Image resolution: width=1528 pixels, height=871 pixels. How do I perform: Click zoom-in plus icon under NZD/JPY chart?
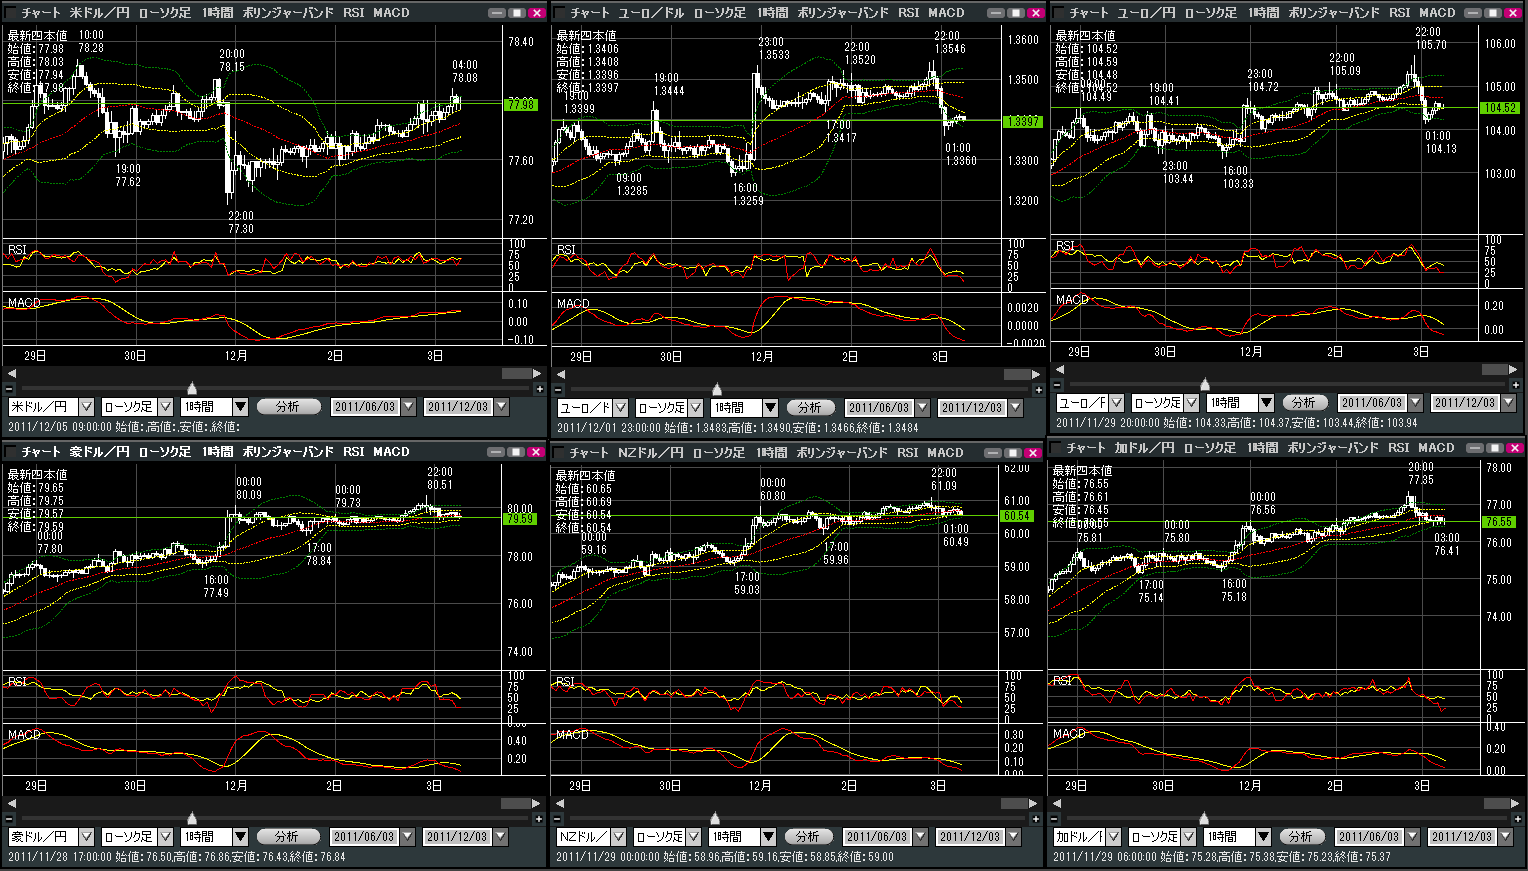(1036, 819)
